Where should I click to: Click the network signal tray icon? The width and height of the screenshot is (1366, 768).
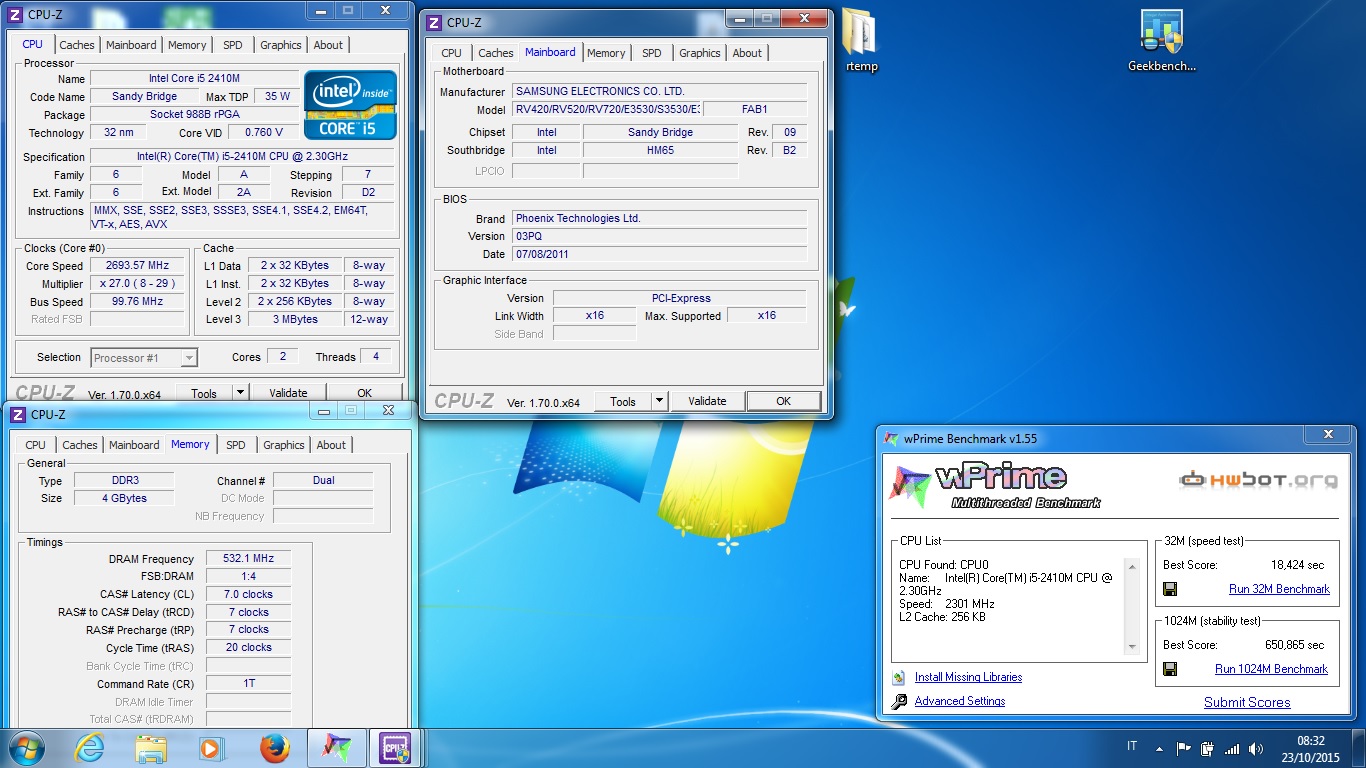pos(1232,748)
